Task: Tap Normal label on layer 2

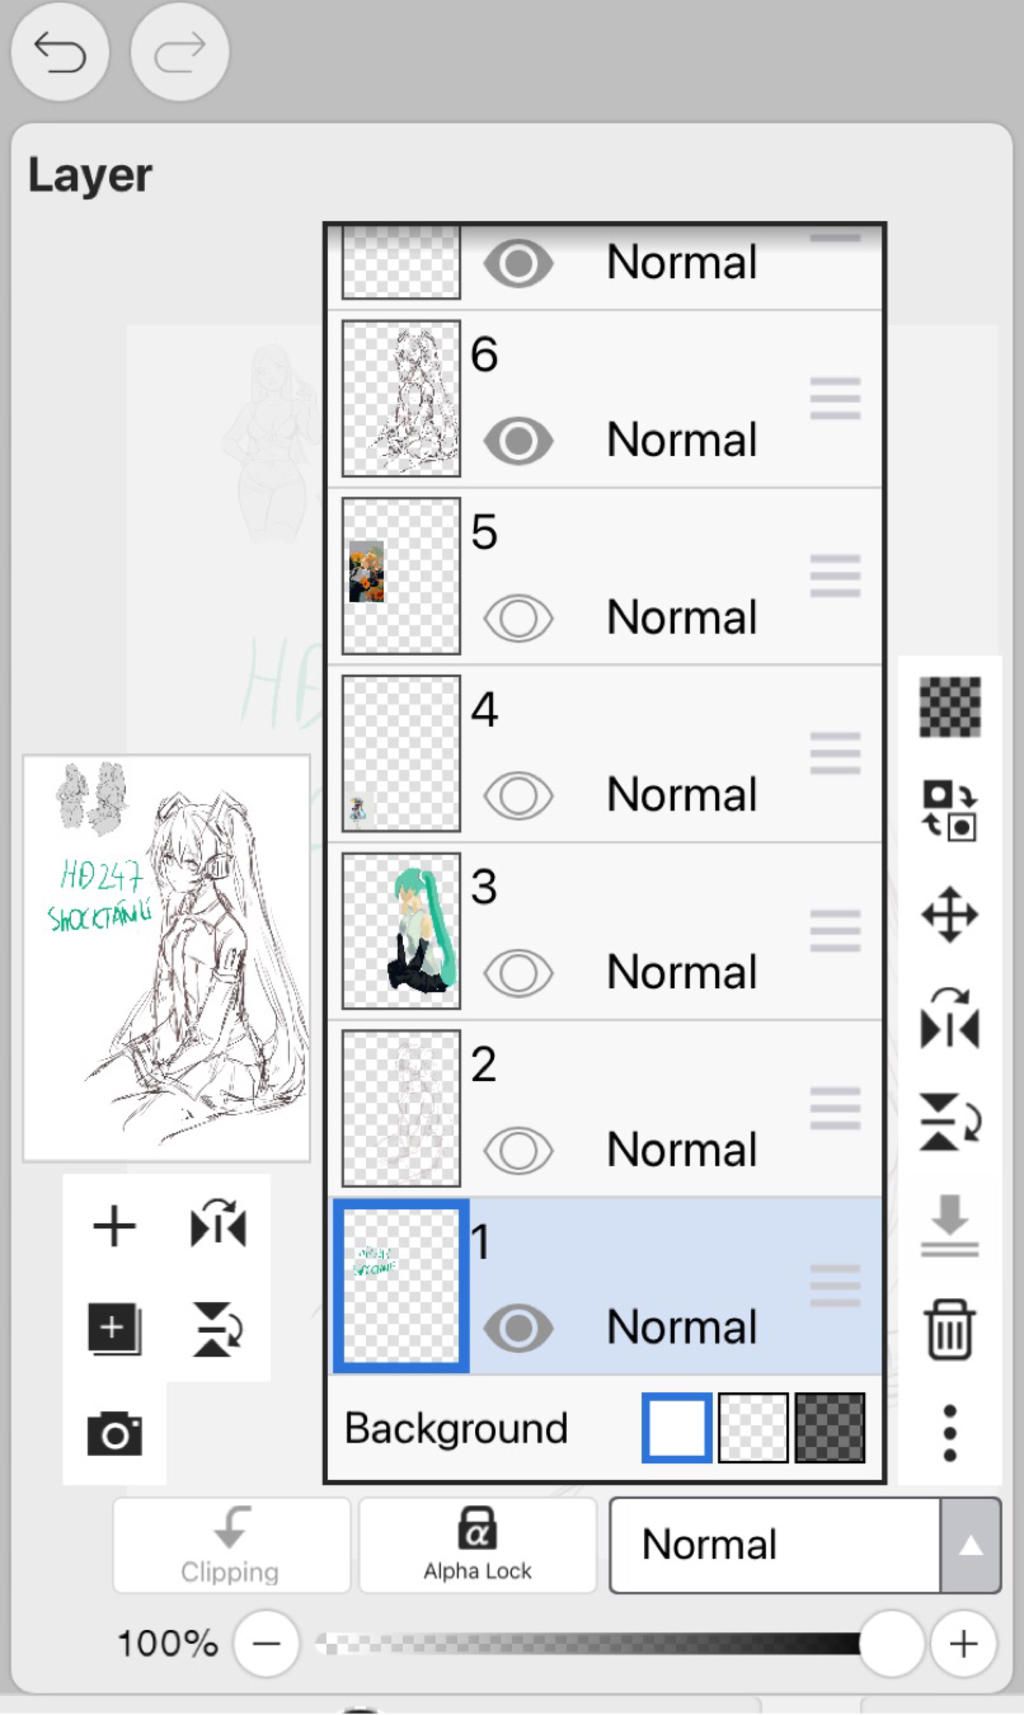Action: click(x=682, y=1150)
